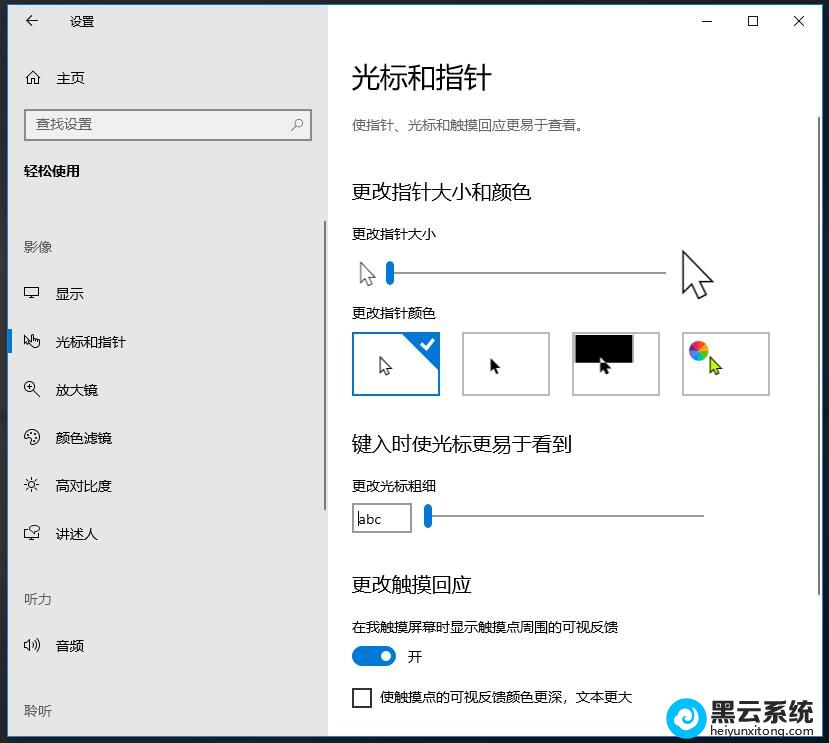The height and width of the screenshot is (743, 829).
Task: Click the back arrow button
Action: [29, 21]
